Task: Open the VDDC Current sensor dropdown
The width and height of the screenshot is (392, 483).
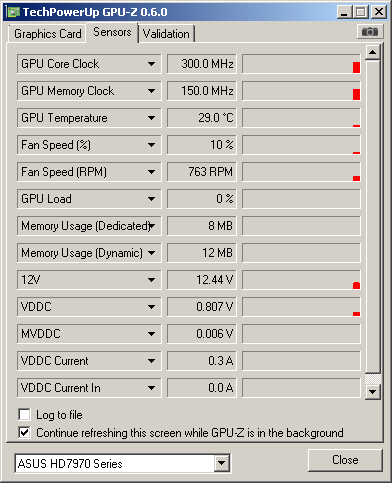Action: [152, 361]
